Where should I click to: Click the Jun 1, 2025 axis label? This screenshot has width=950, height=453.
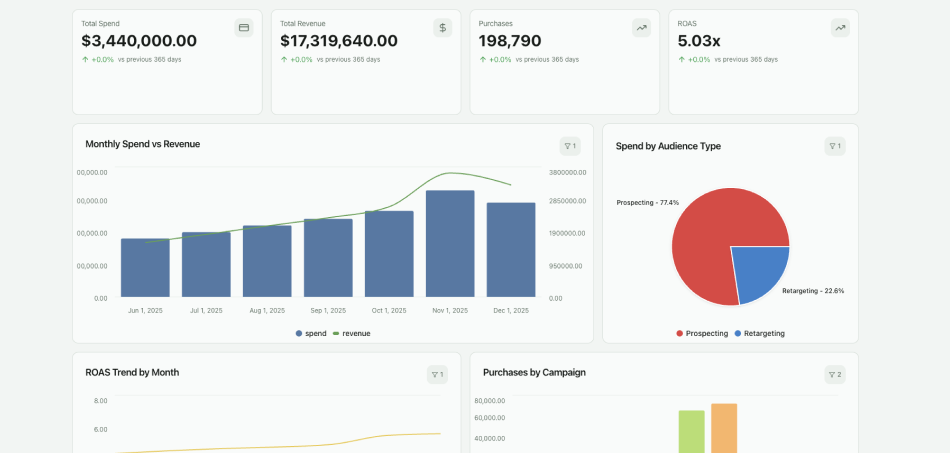tap(145, 311)
